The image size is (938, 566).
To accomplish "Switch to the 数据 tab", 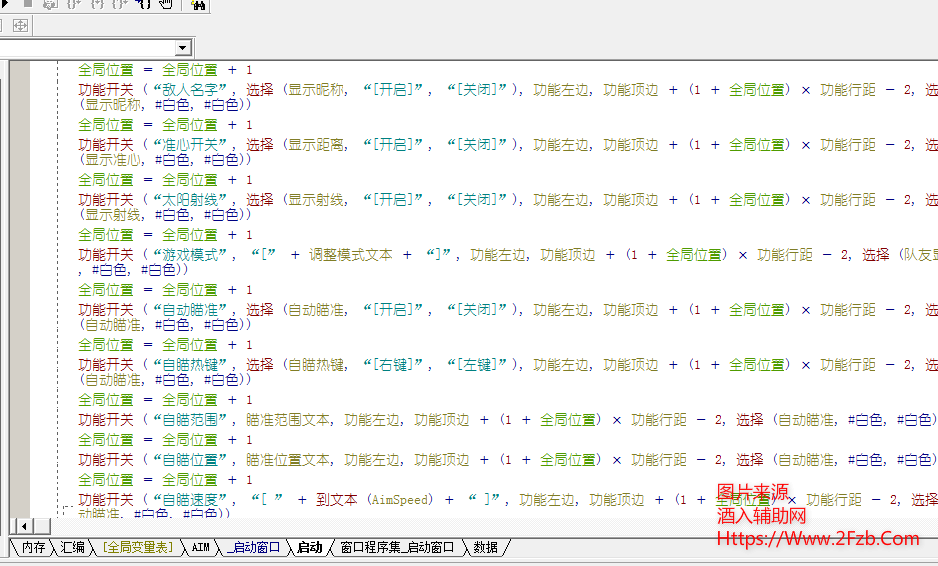I will click(x=485, y=548).
